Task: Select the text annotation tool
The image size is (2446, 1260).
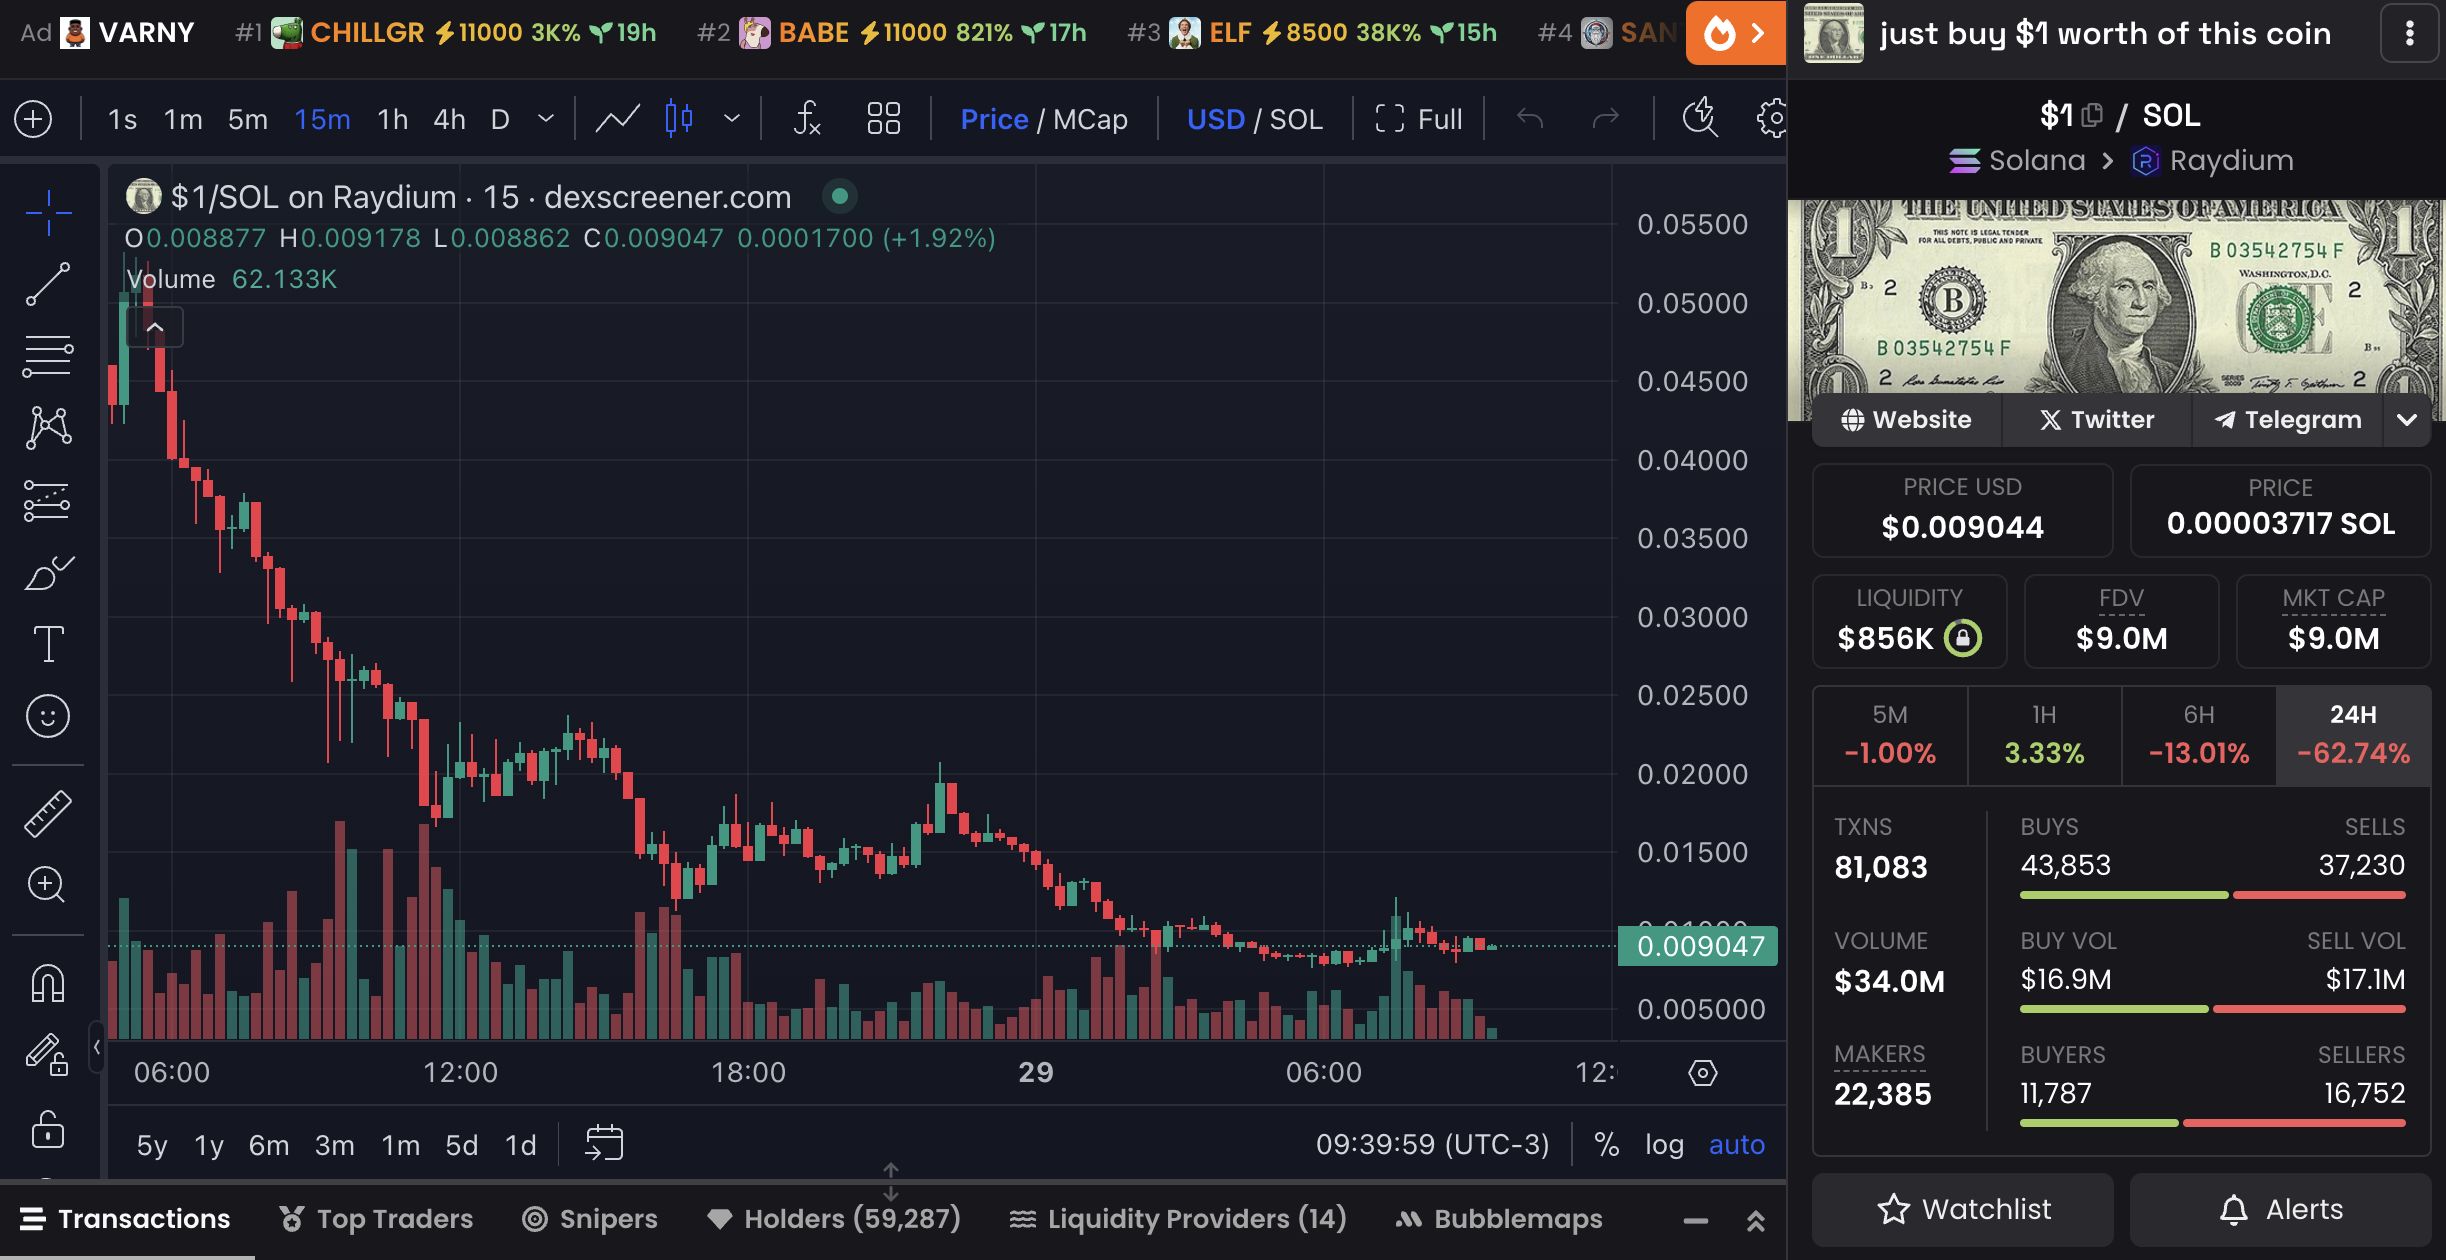Action: (x=47, y=644)
